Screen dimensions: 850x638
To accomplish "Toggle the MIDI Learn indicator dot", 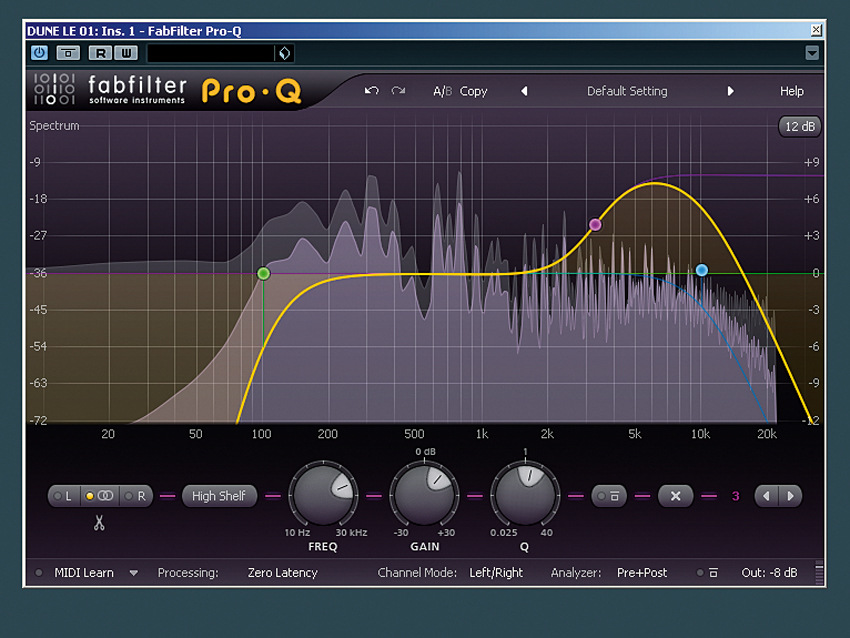I will tap(38, 572).
